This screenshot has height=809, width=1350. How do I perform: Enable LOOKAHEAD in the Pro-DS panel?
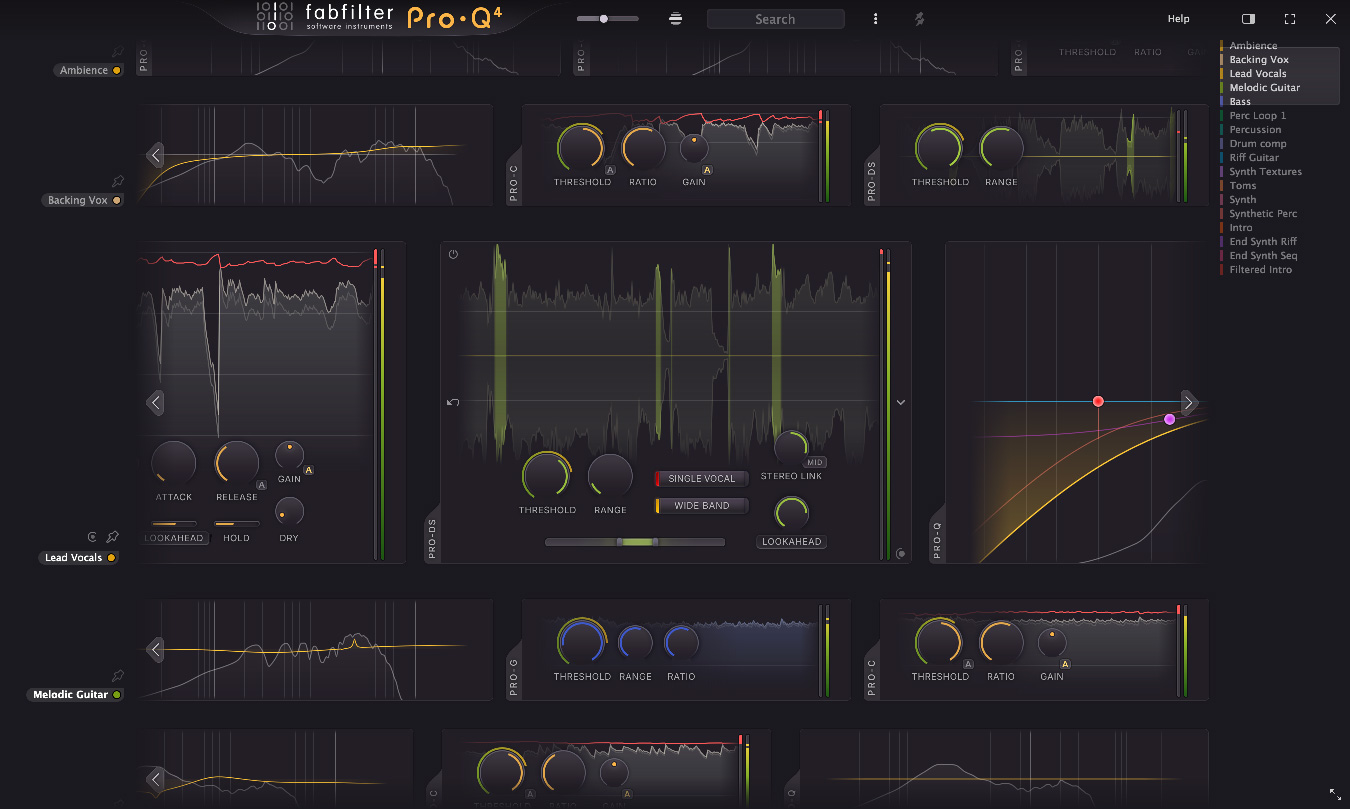coord(791,541)
